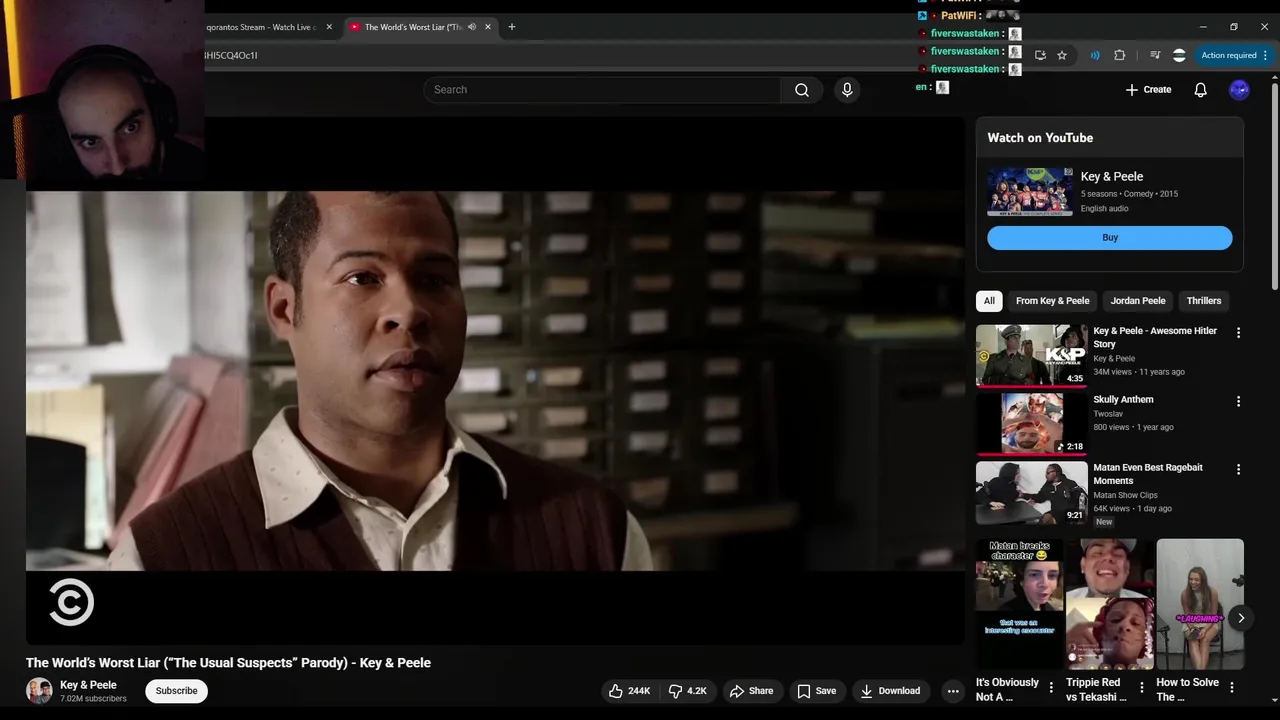
Task: Open the Laughing short thumbnail
Action: (x=1200, y=604)
